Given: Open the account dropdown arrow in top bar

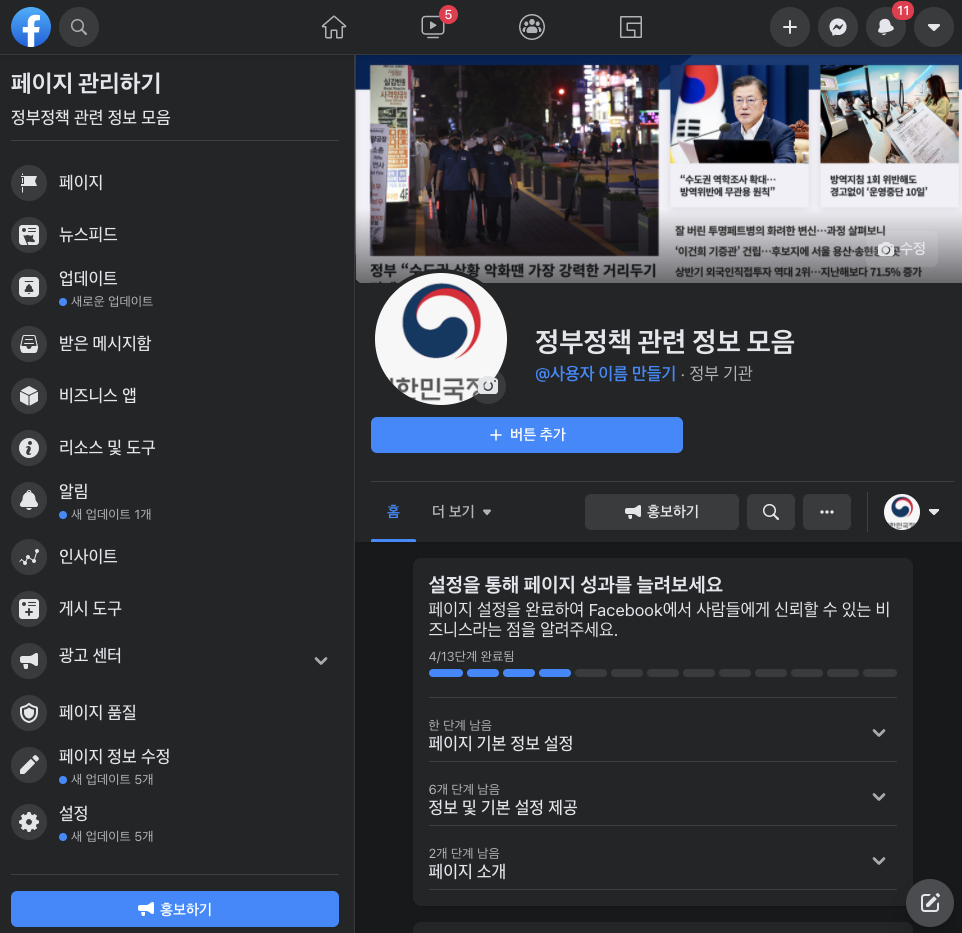Looking at the screenshot, I should click(934, 27).
